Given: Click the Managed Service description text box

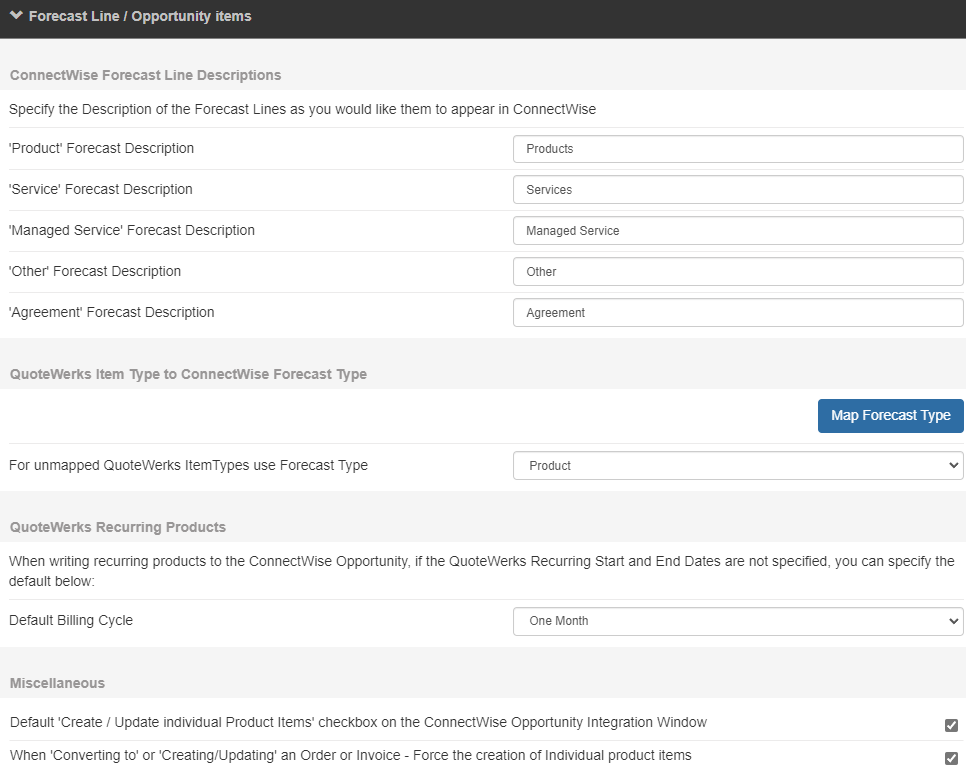Looking at the screenshot, I should (x=737, y=231).
